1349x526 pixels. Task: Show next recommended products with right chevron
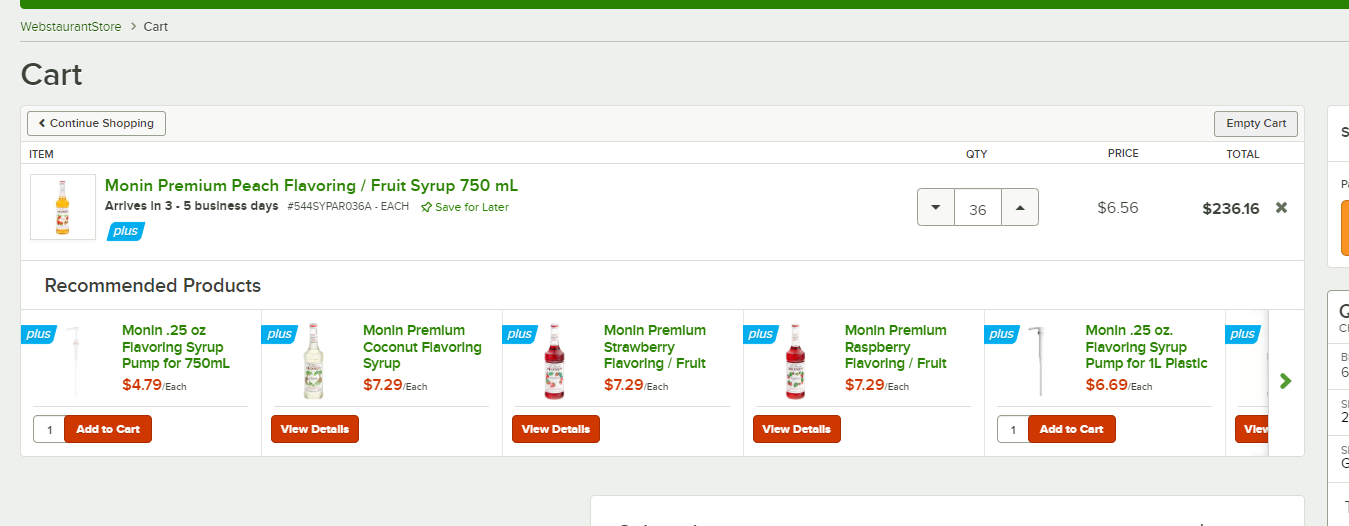(x=1286, y=381)
